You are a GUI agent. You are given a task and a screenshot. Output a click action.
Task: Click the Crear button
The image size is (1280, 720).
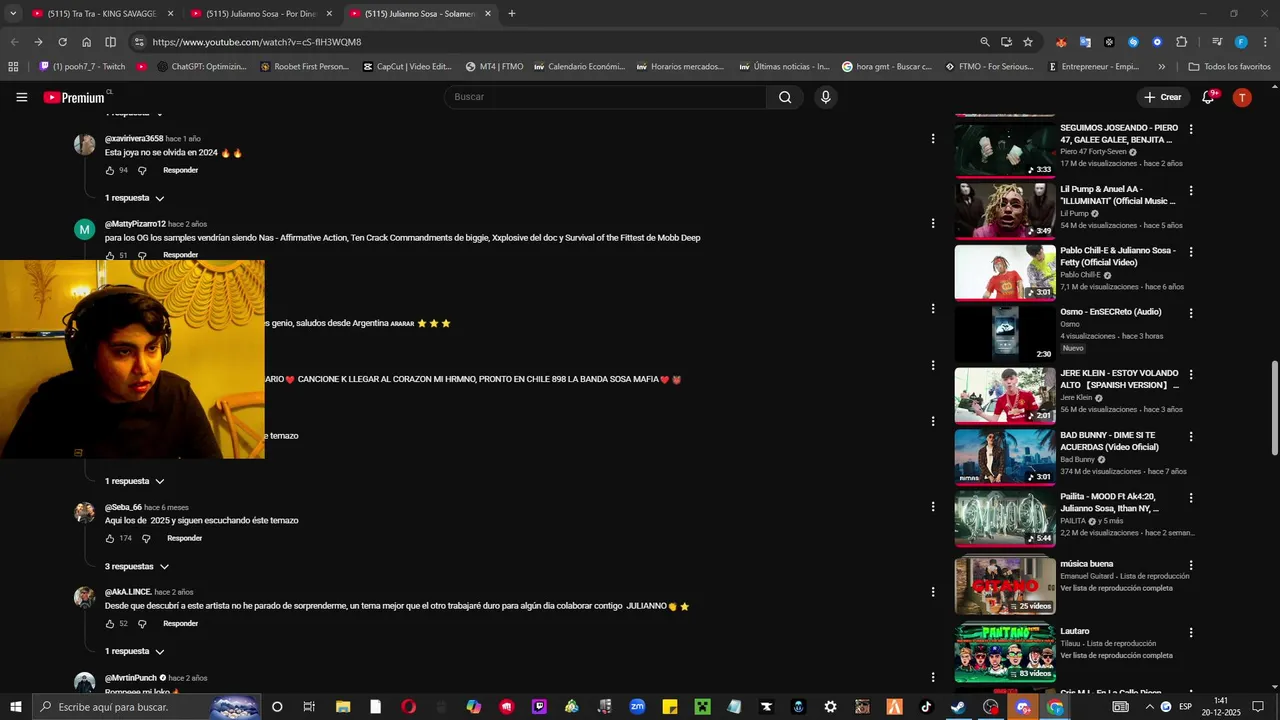(x=1163, y=97)
